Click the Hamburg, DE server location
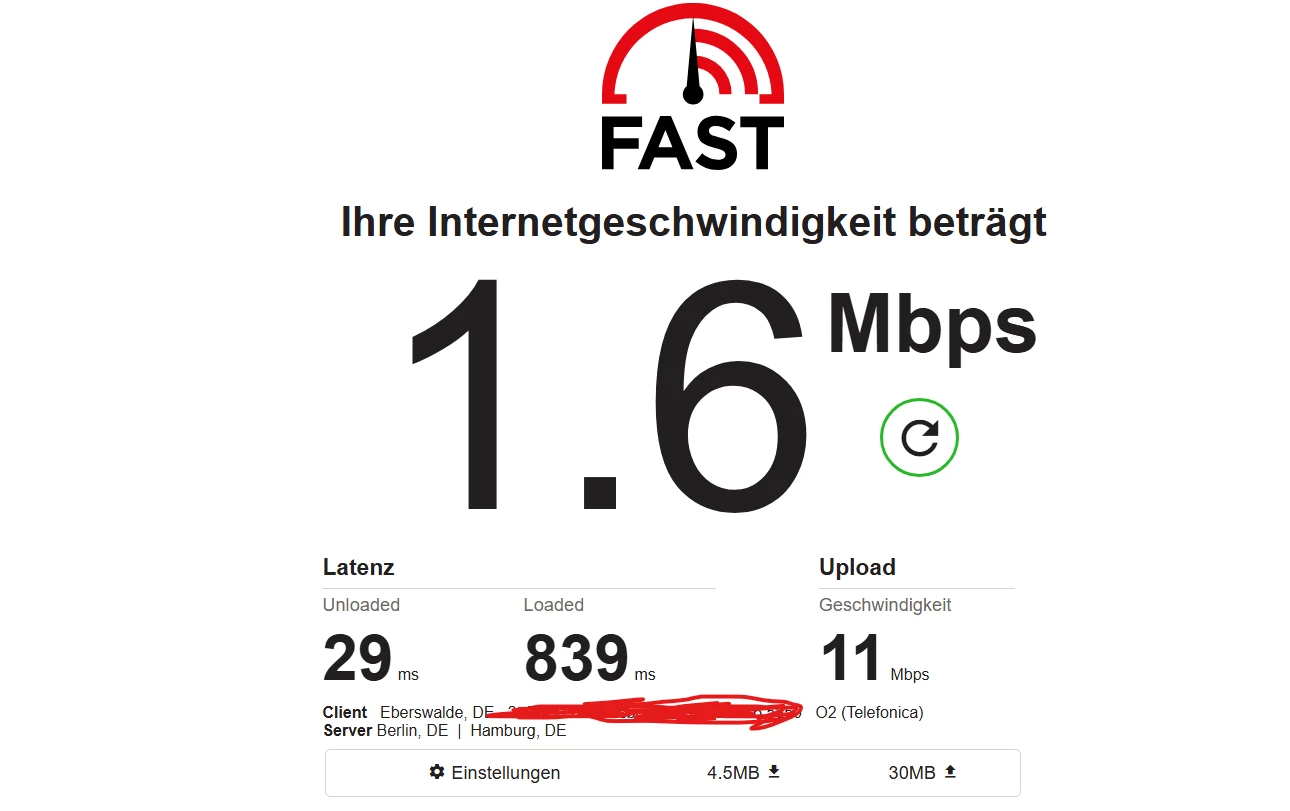1290x811 pixels. pos(518,731)
